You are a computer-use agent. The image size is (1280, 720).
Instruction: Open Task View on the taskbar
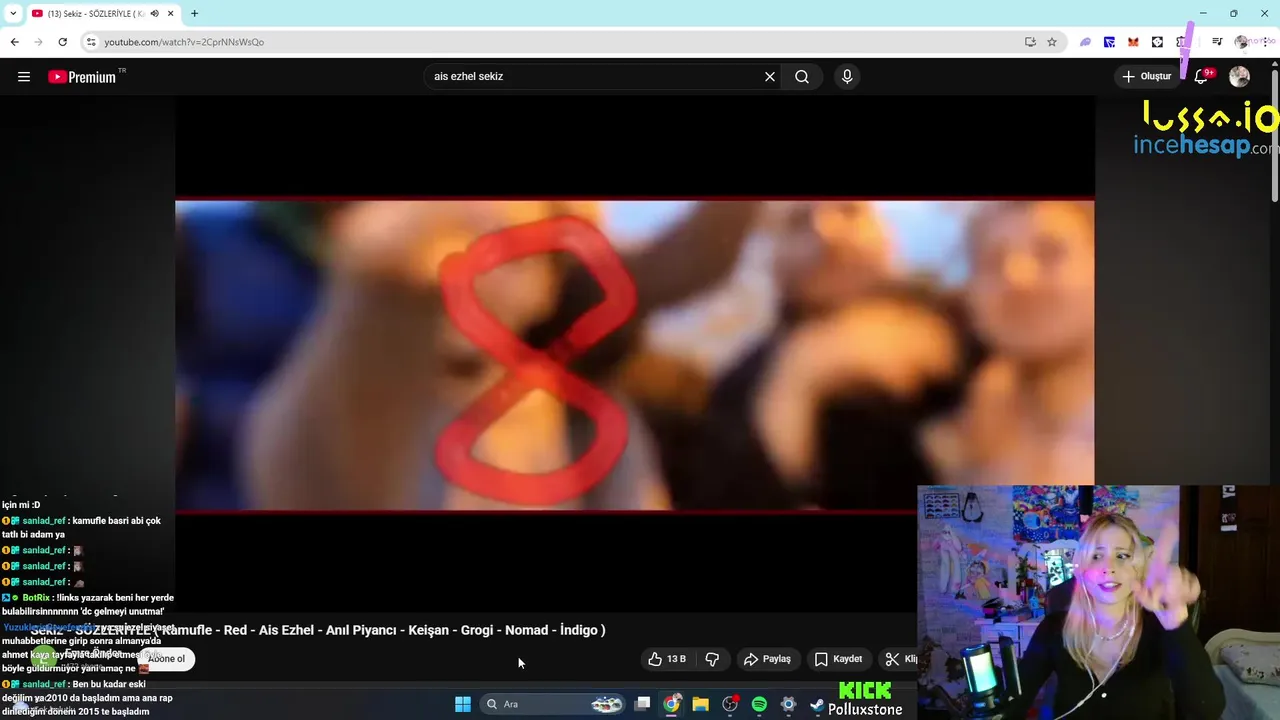click(x=643, y=704)
